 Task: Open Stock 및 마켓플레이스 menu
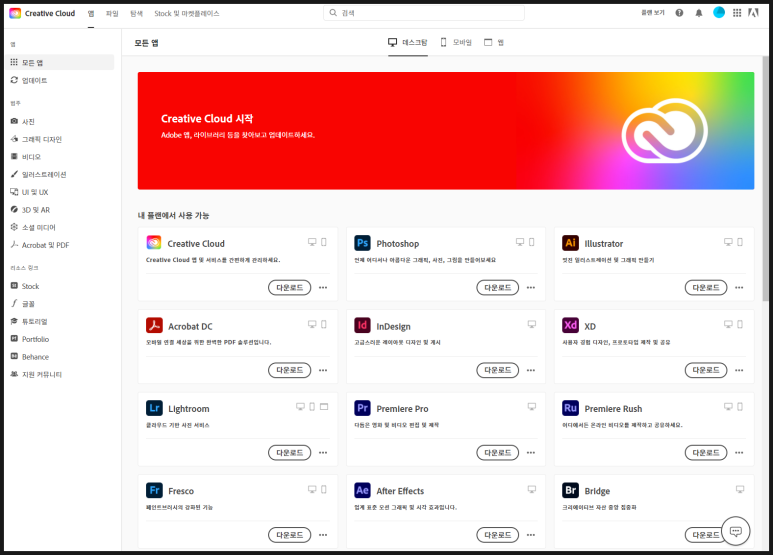tap(187, 14)
